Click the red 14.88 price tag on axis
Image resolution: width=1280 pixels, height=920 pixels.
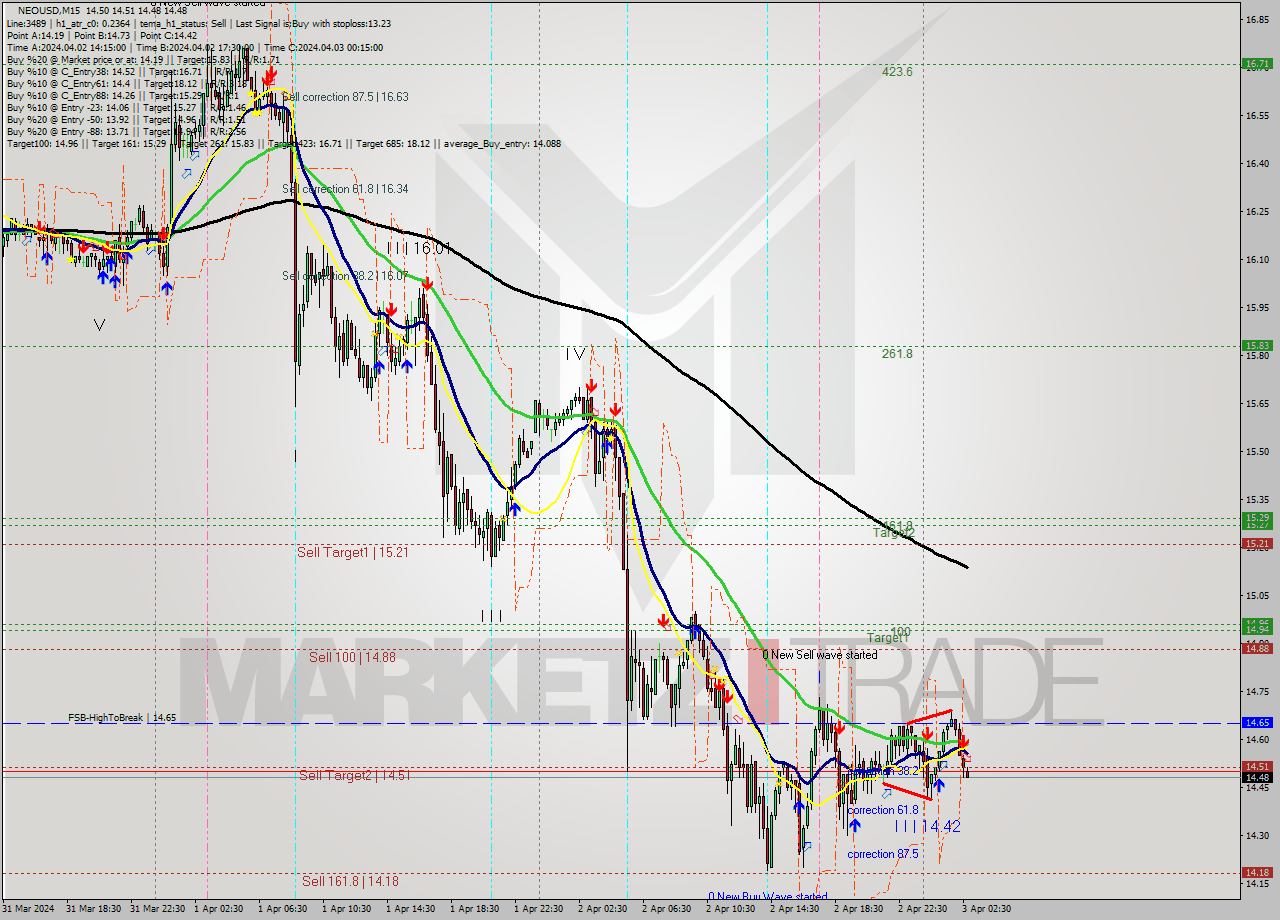pos(1257,648)
